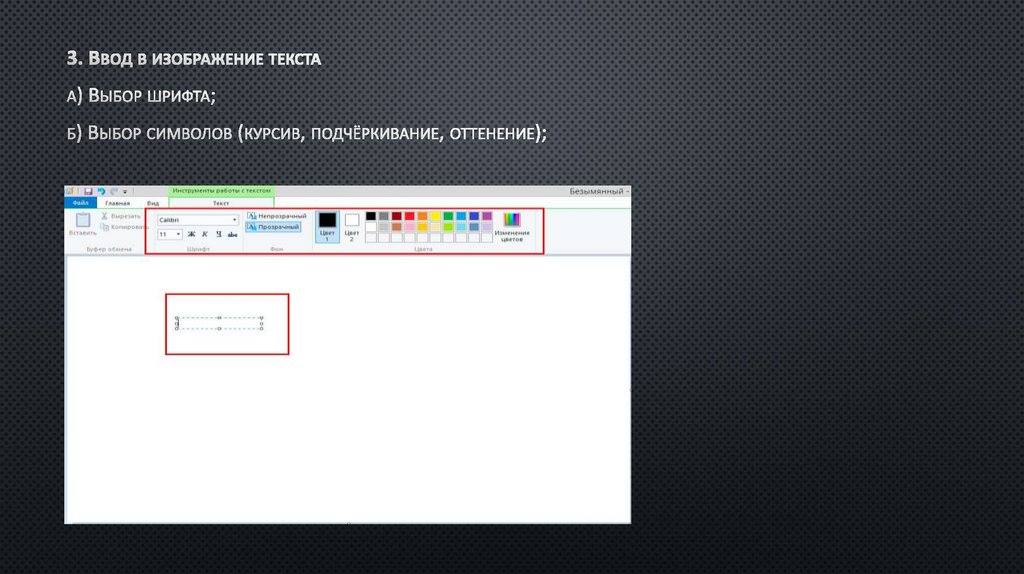Pick the white swatch in the second palette row
This screenshot has width=1024, height=574.
pyautogui.click(x=371, y=227)
